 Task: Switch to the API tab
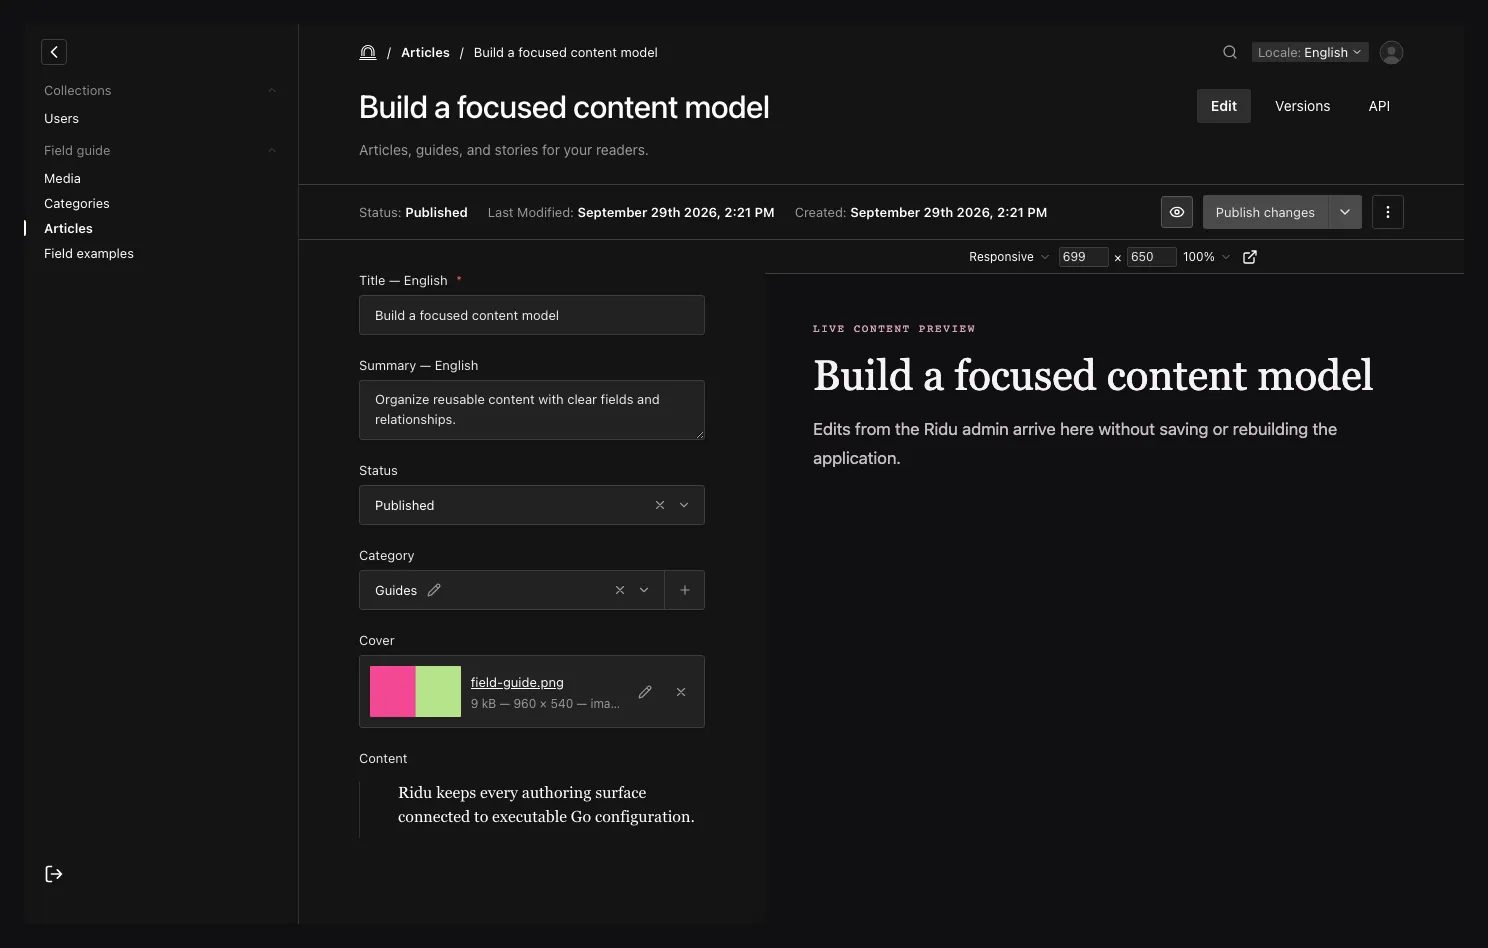click(1379, 106)
